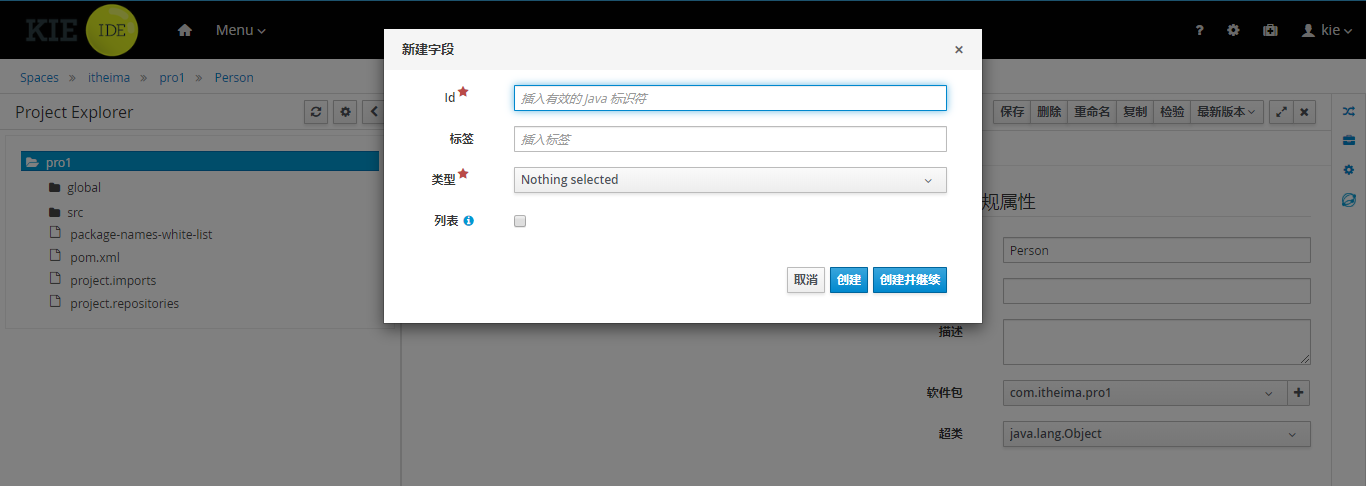Screen dimensions: 1366x486
Task: Open the help question mark icon
Action: (x=1200, y=30)
